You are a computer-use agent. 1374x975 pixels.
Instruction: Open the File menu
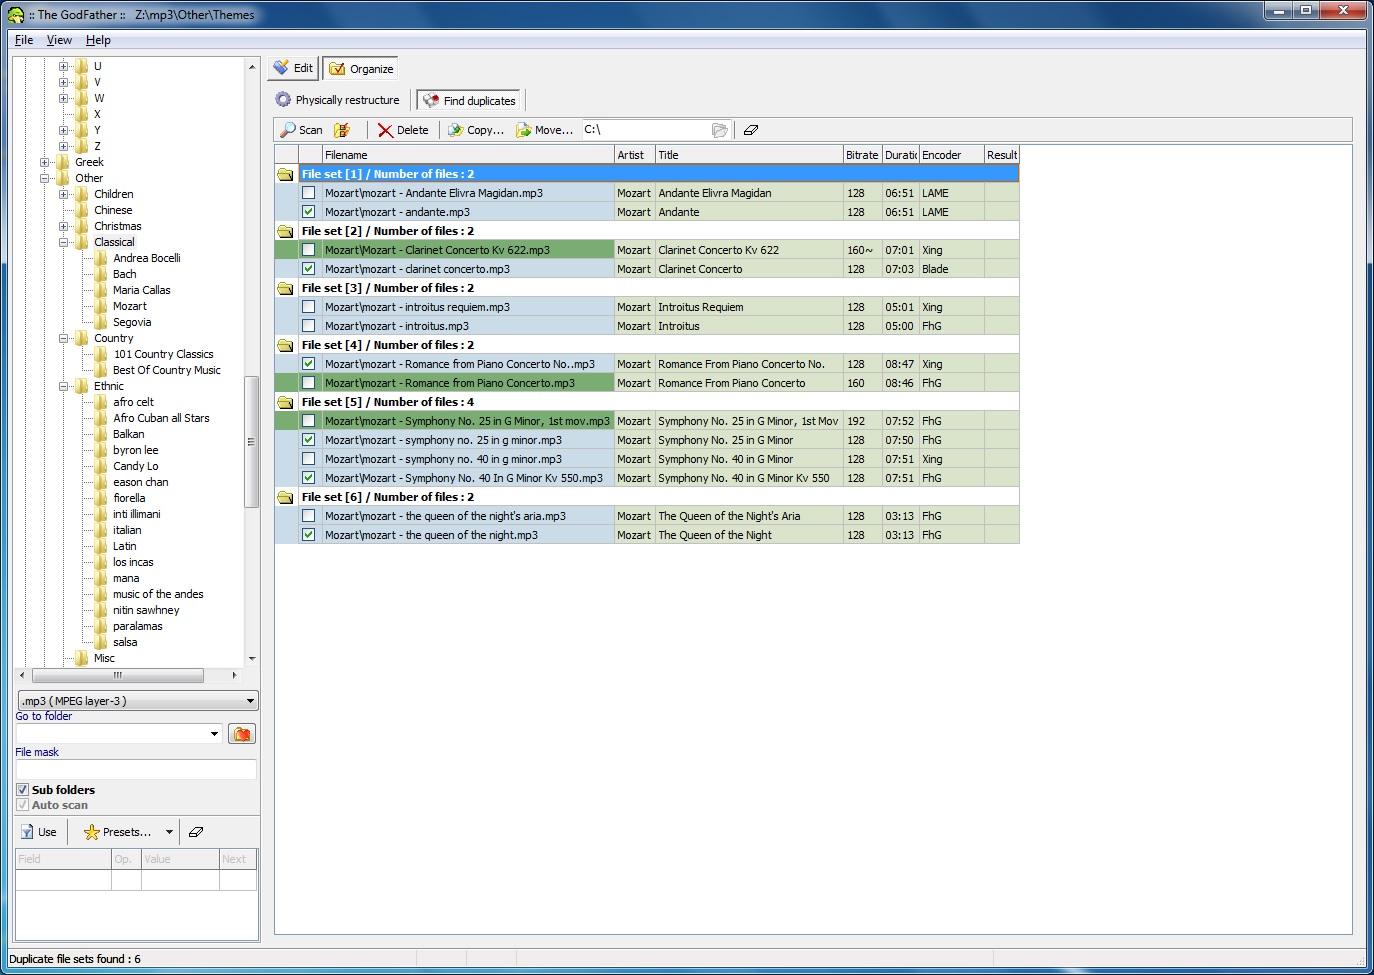[24, 40]
